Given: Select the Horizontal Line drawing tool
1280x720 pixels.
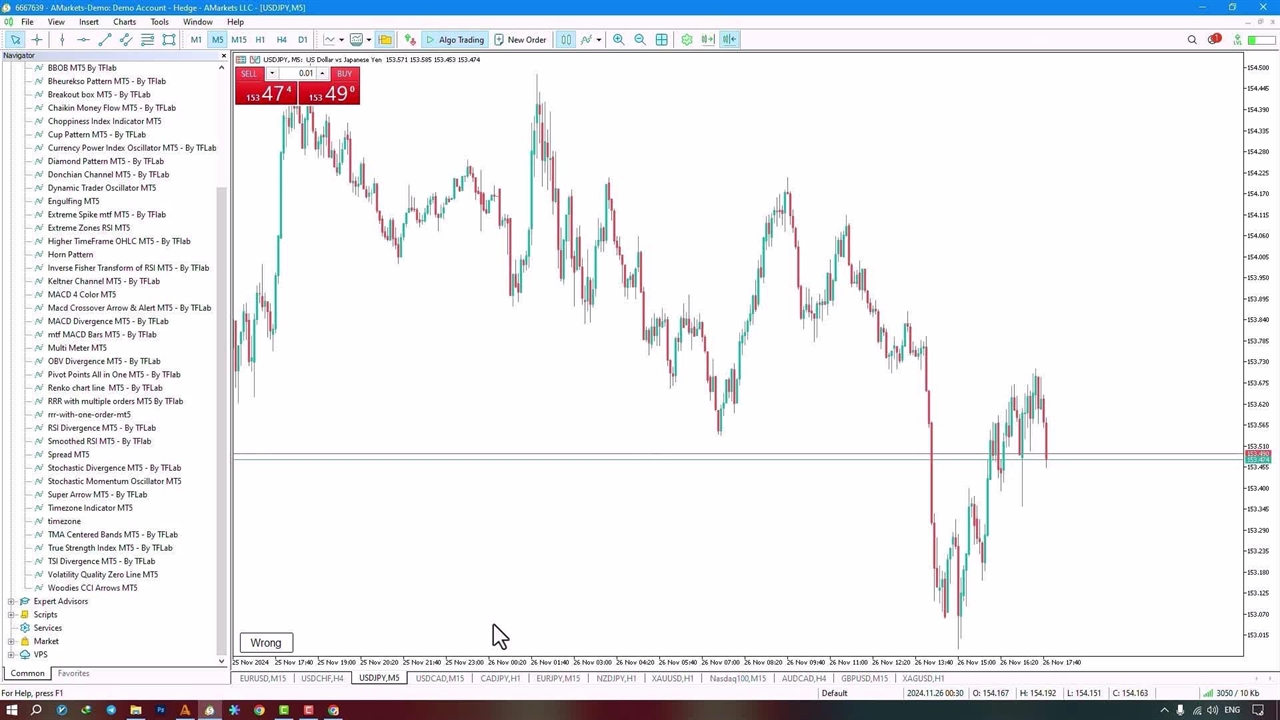Looking at the screenshot, I should tap(83, 40).
